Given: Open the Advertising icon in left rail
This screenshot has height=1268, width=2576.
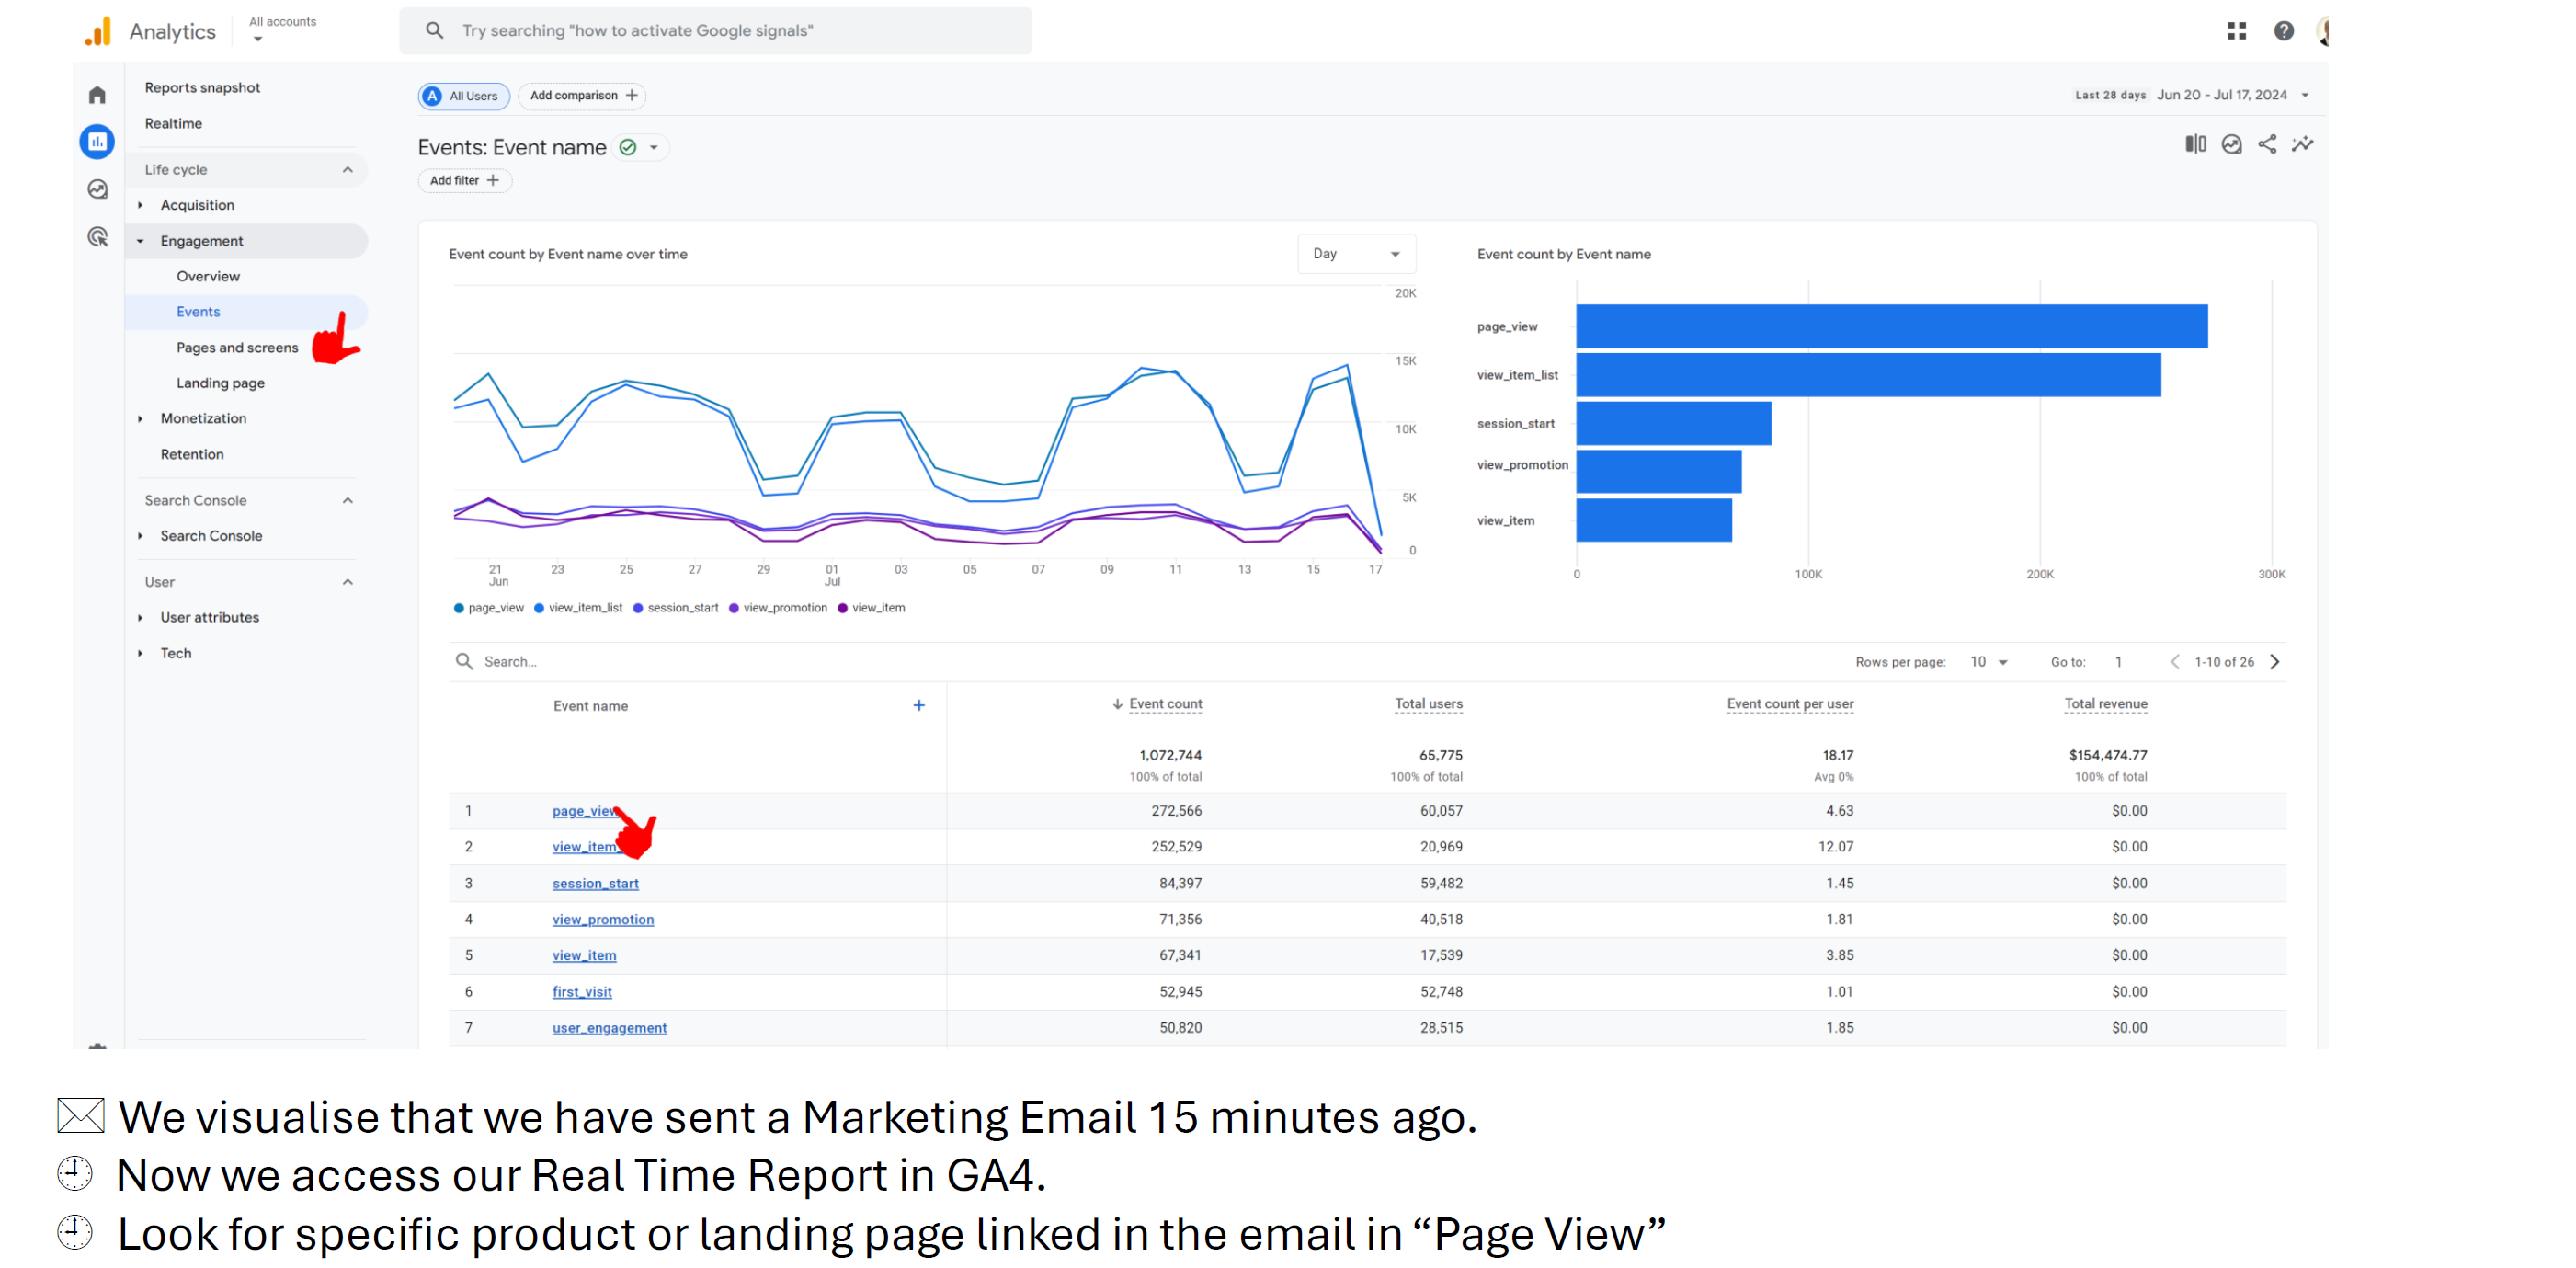Looking at the screenshot, I should coord(97,237).
